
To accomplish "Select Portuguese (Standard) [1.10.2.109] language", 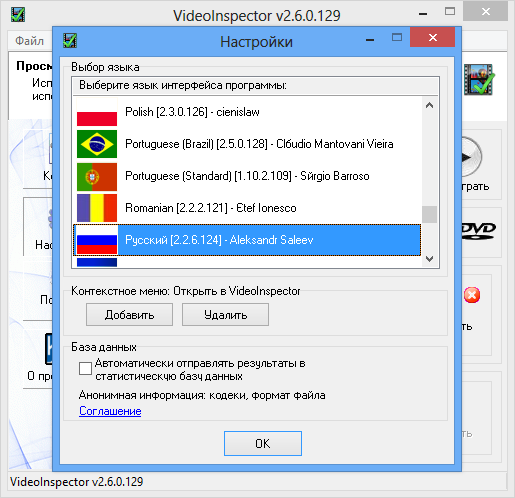I will 247,176.
